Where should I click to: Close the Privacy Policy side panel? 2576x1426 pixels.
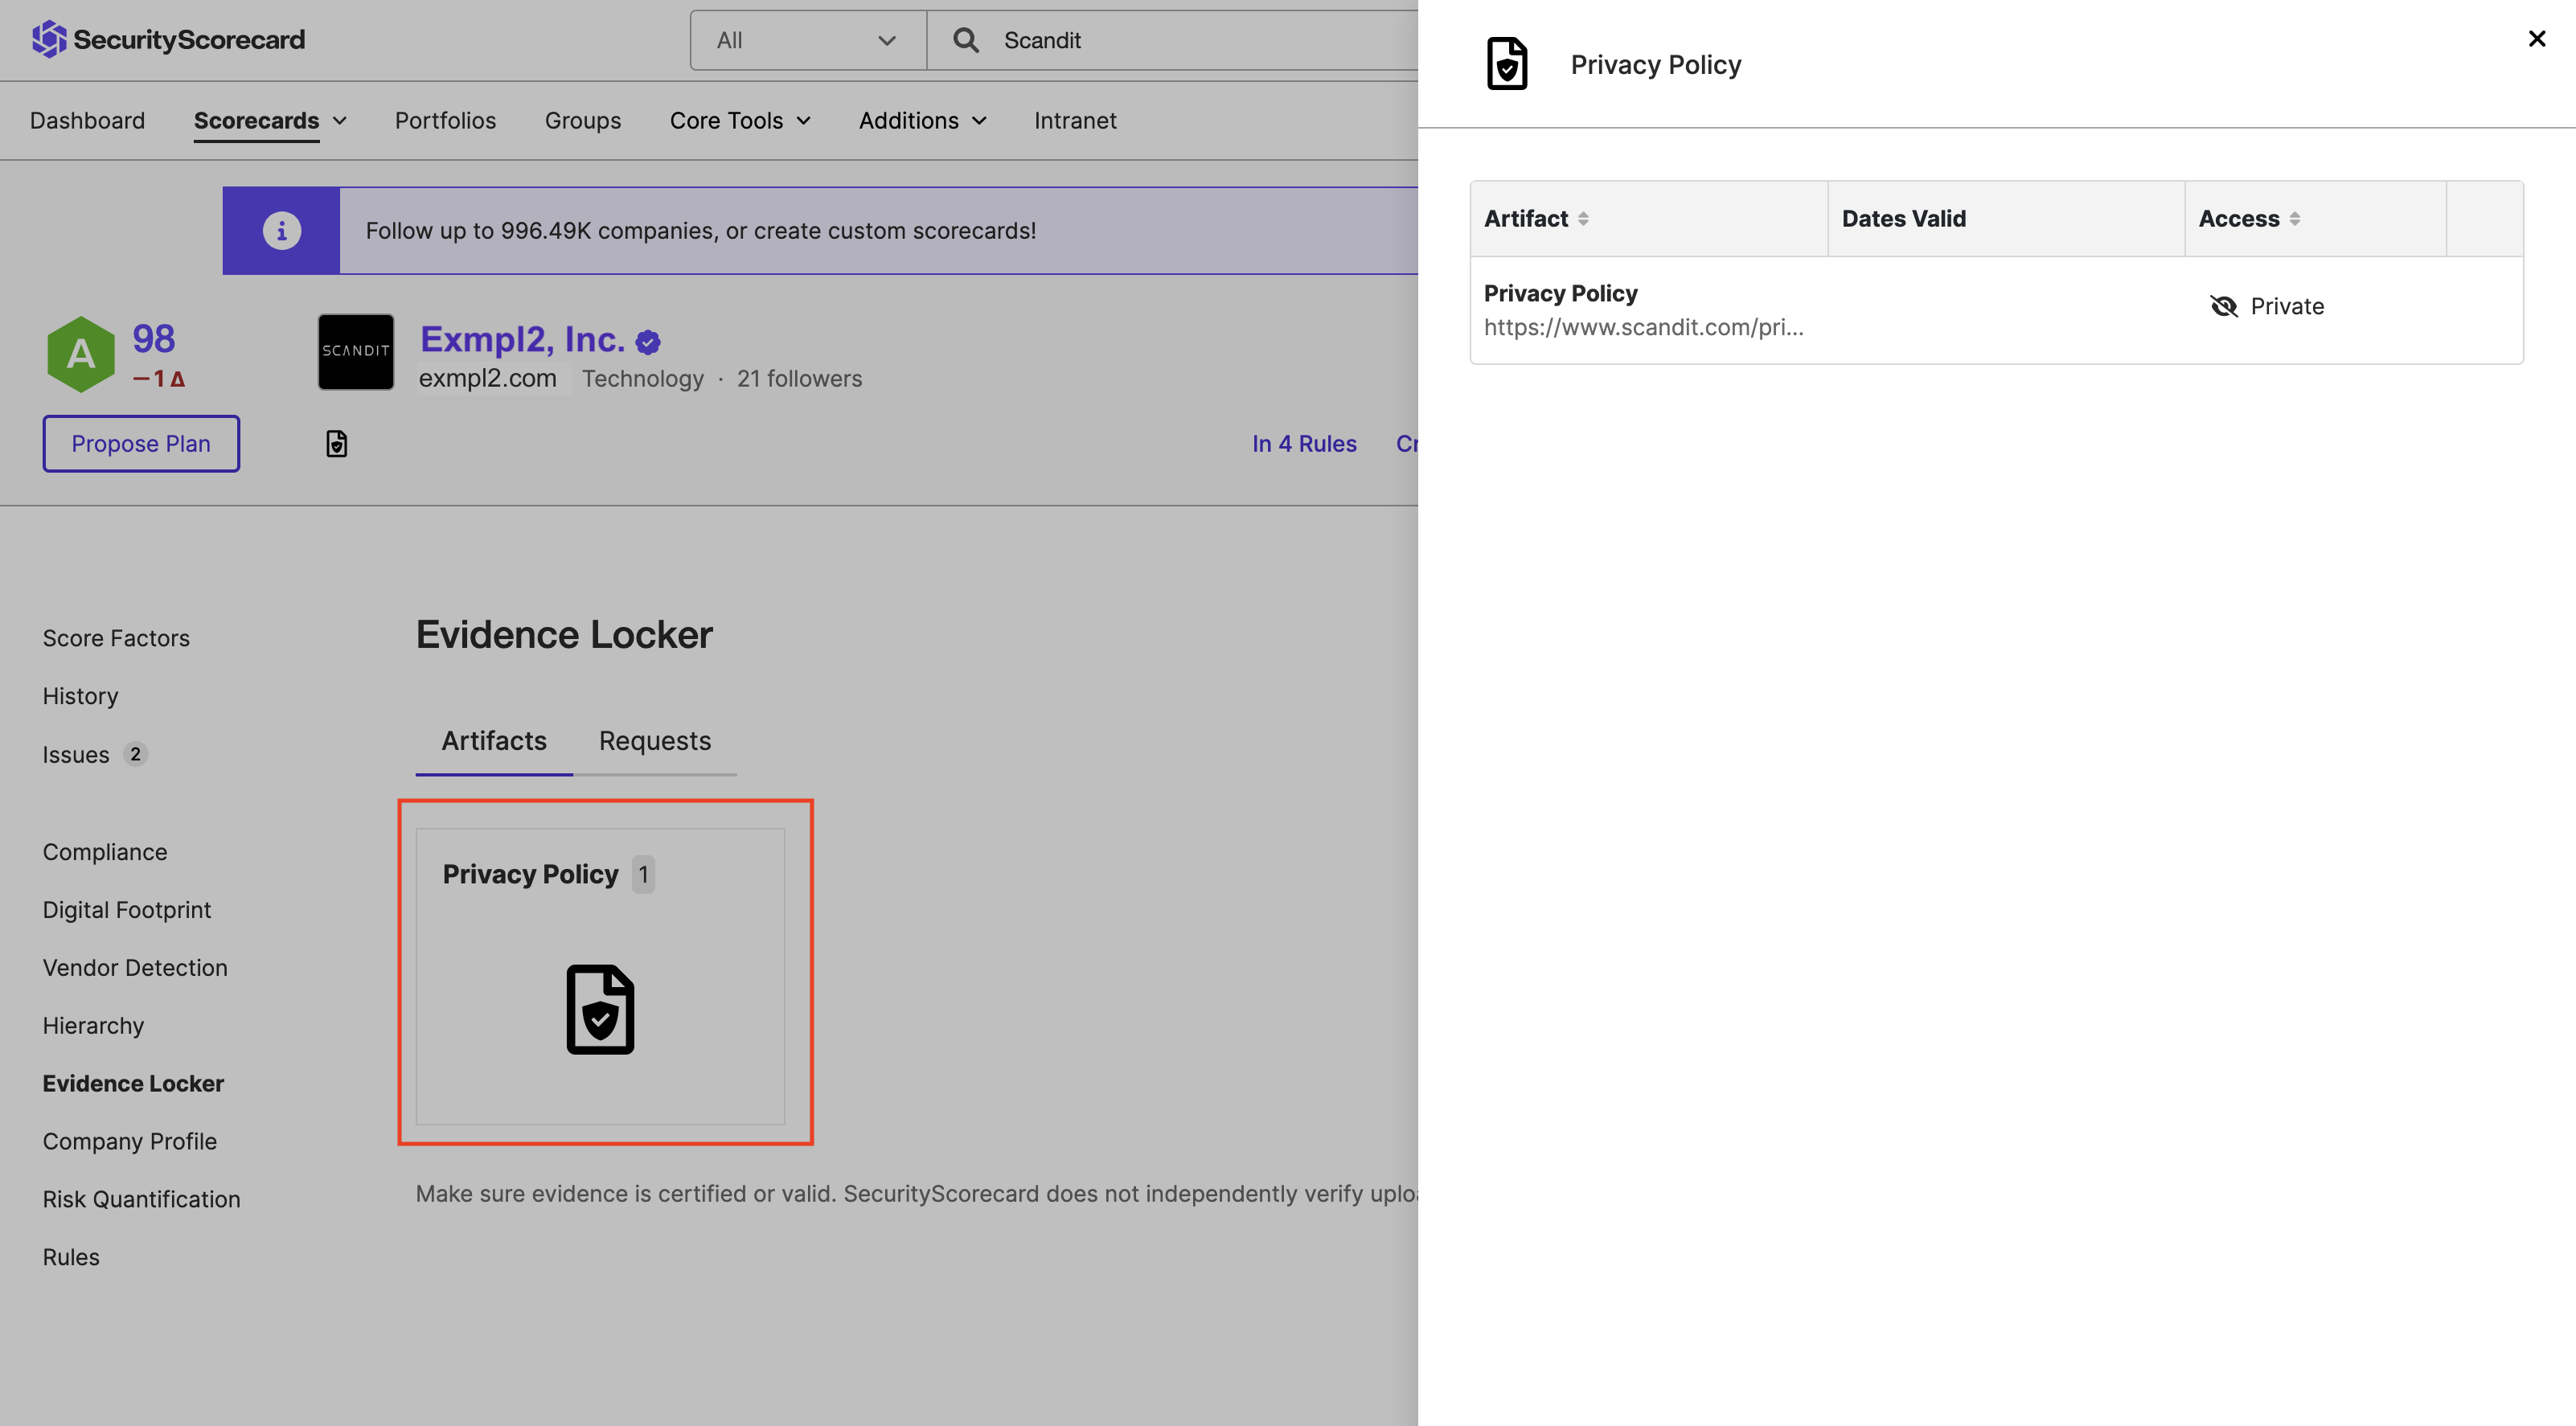(x=2536, y=38)
